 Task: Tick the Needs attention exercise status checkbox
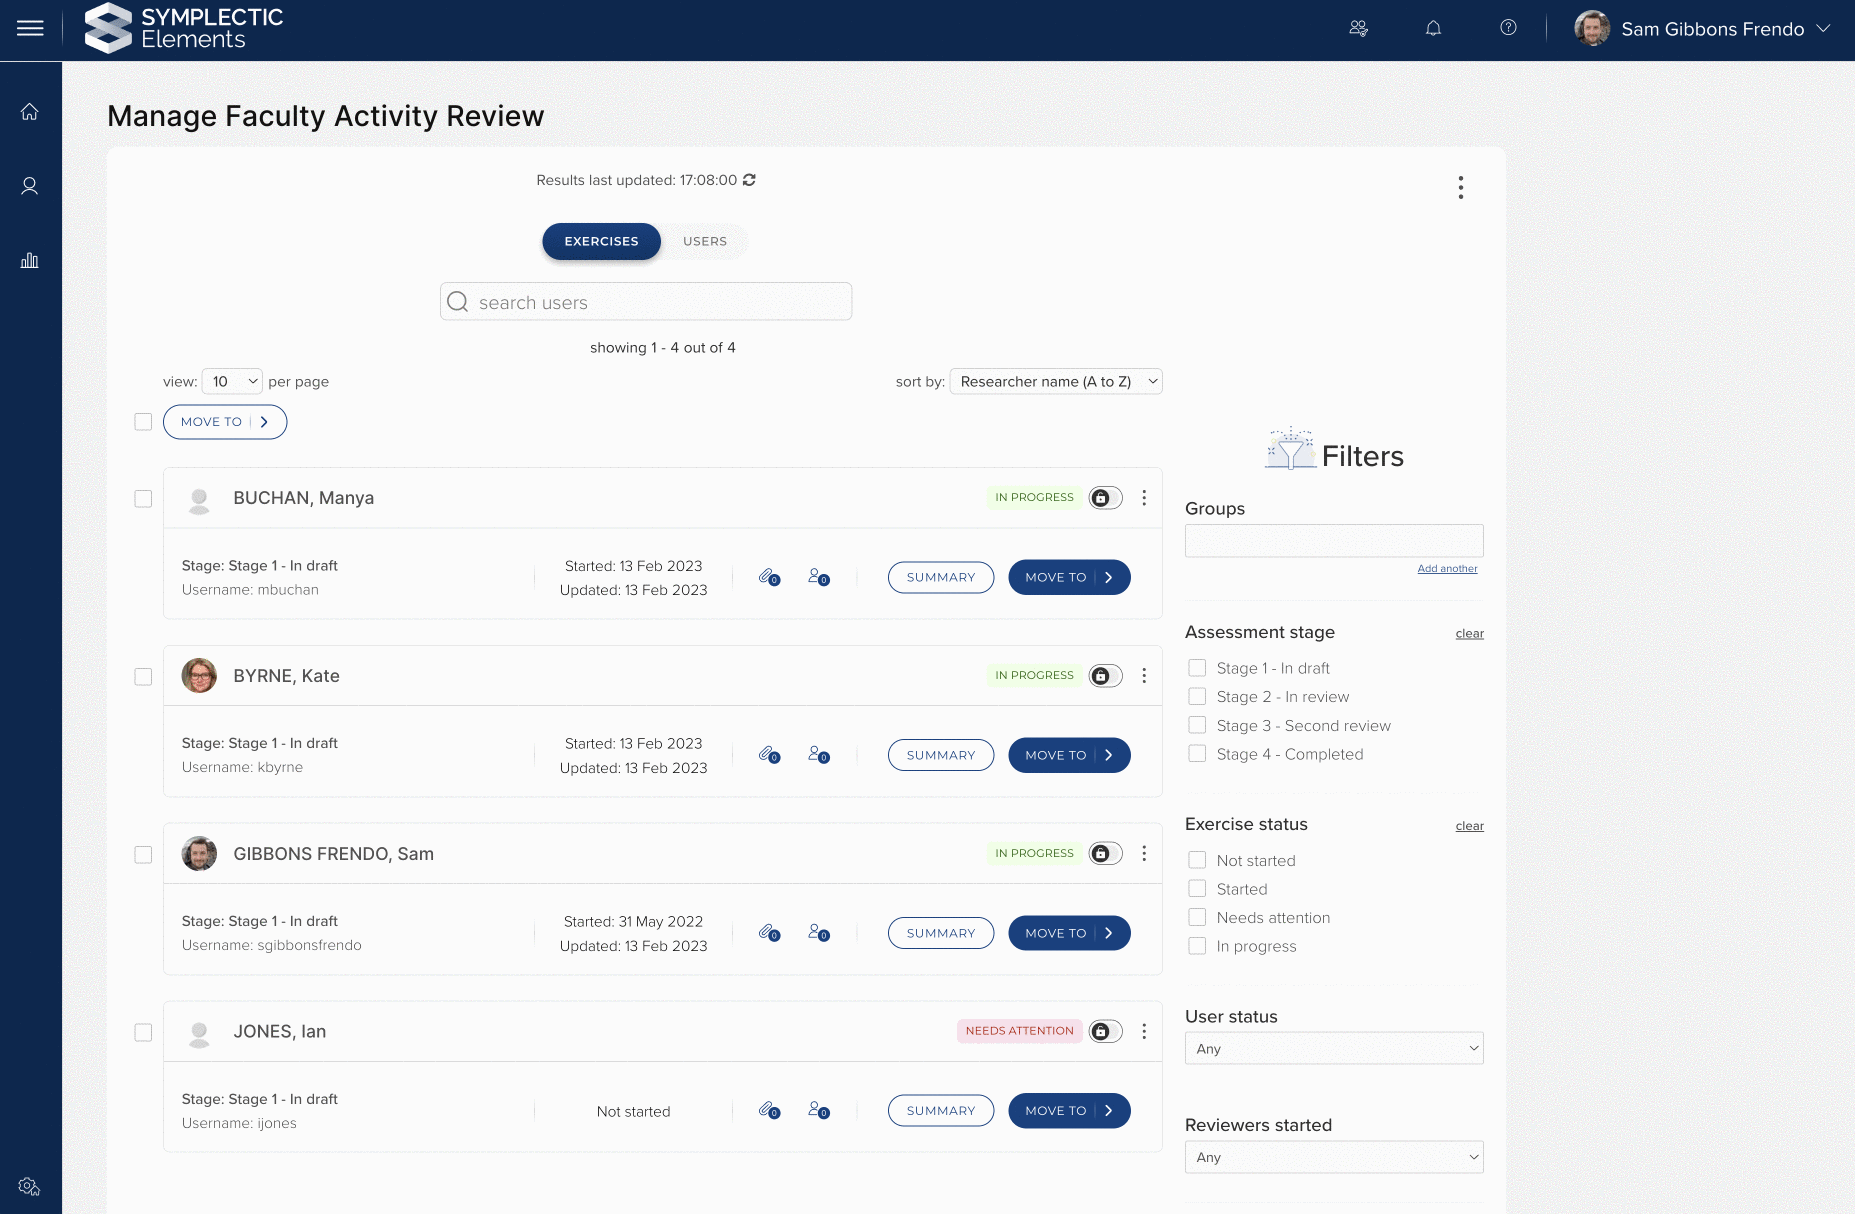point(1197,918)
